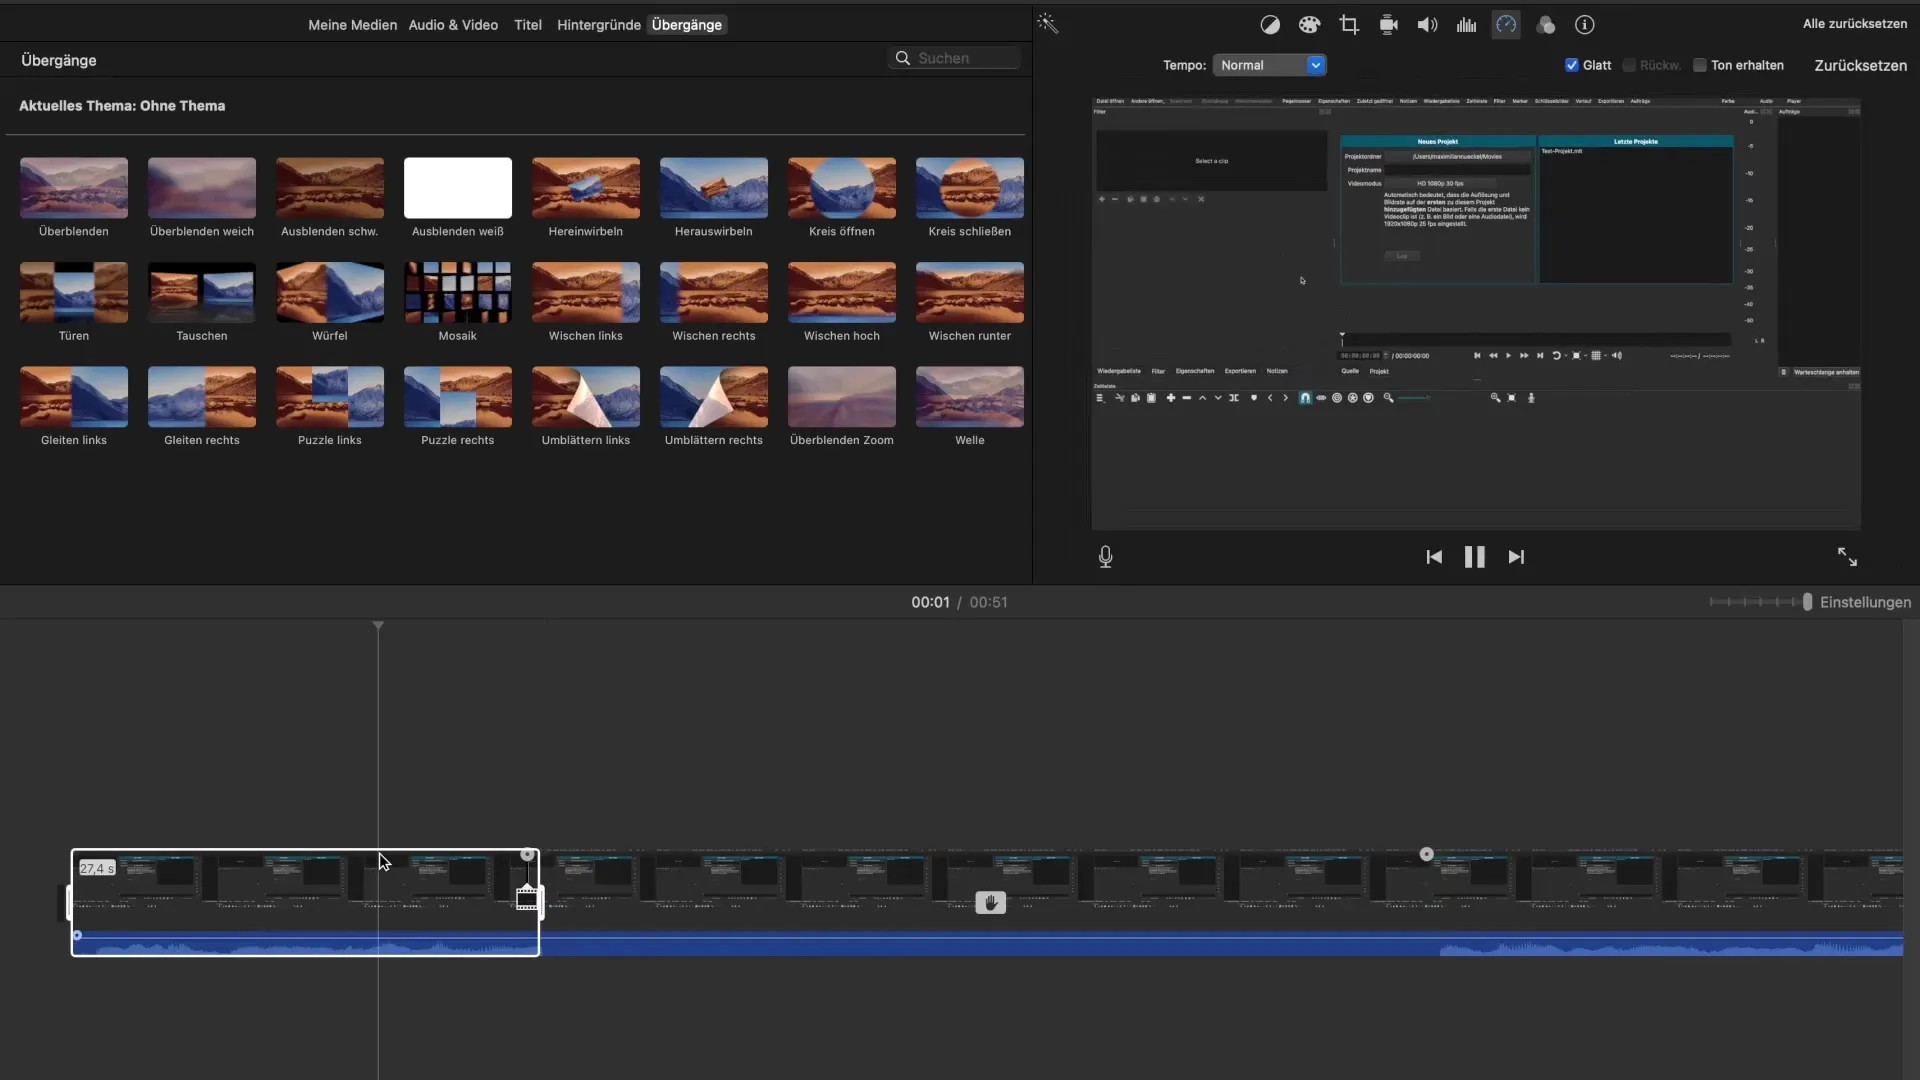Open the volume speaker tool
The image size is (1920, 1080).
(x=1427, y=25)
